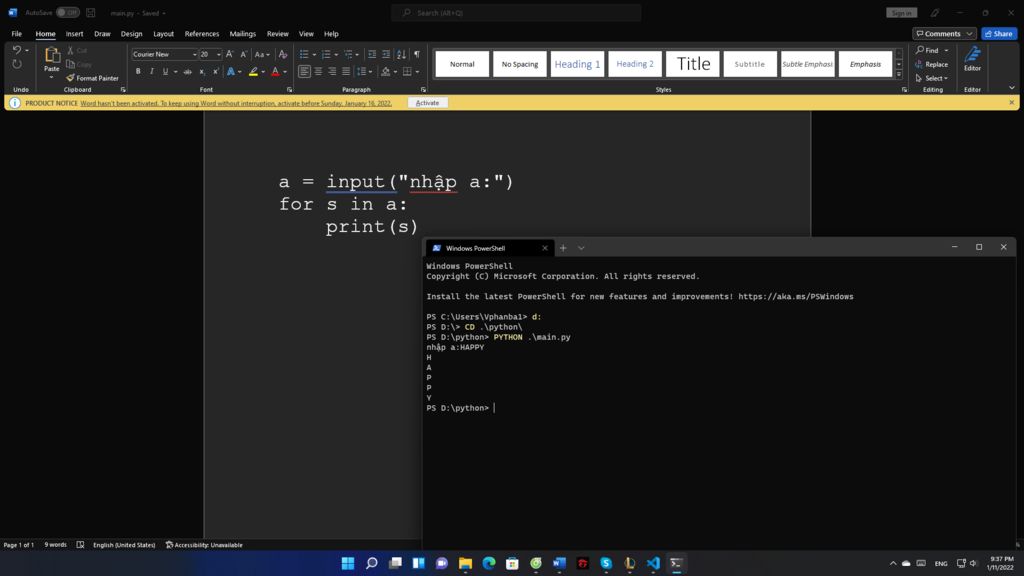Click the Redo icon
This screenshot has height=576, width=1024.
pos(17,64)
